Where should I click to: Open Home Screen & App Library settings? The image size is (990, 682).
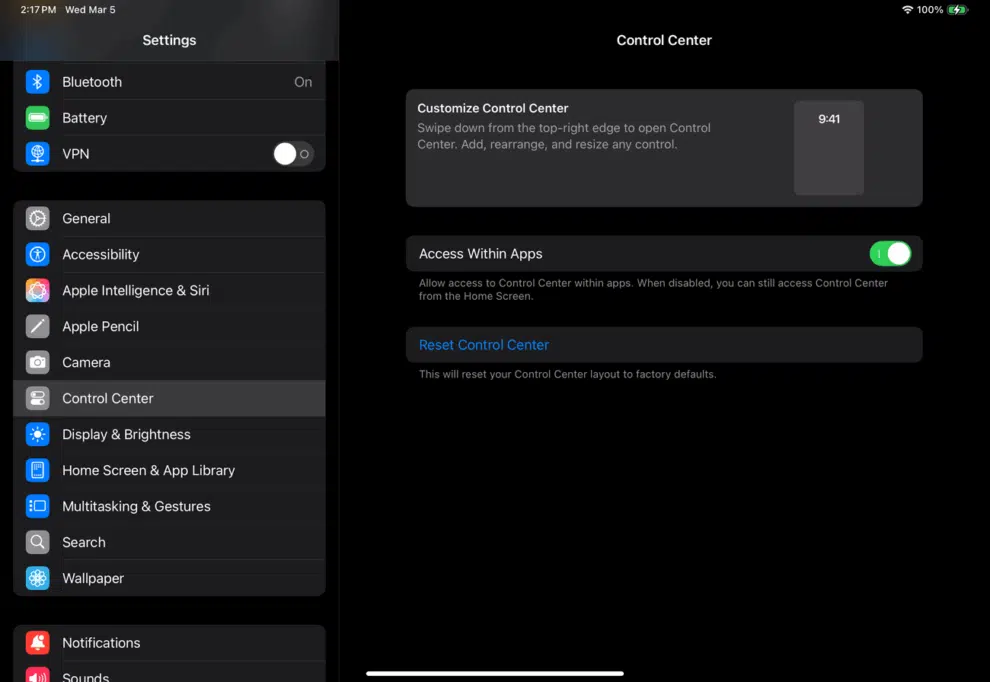coord(169,470)
